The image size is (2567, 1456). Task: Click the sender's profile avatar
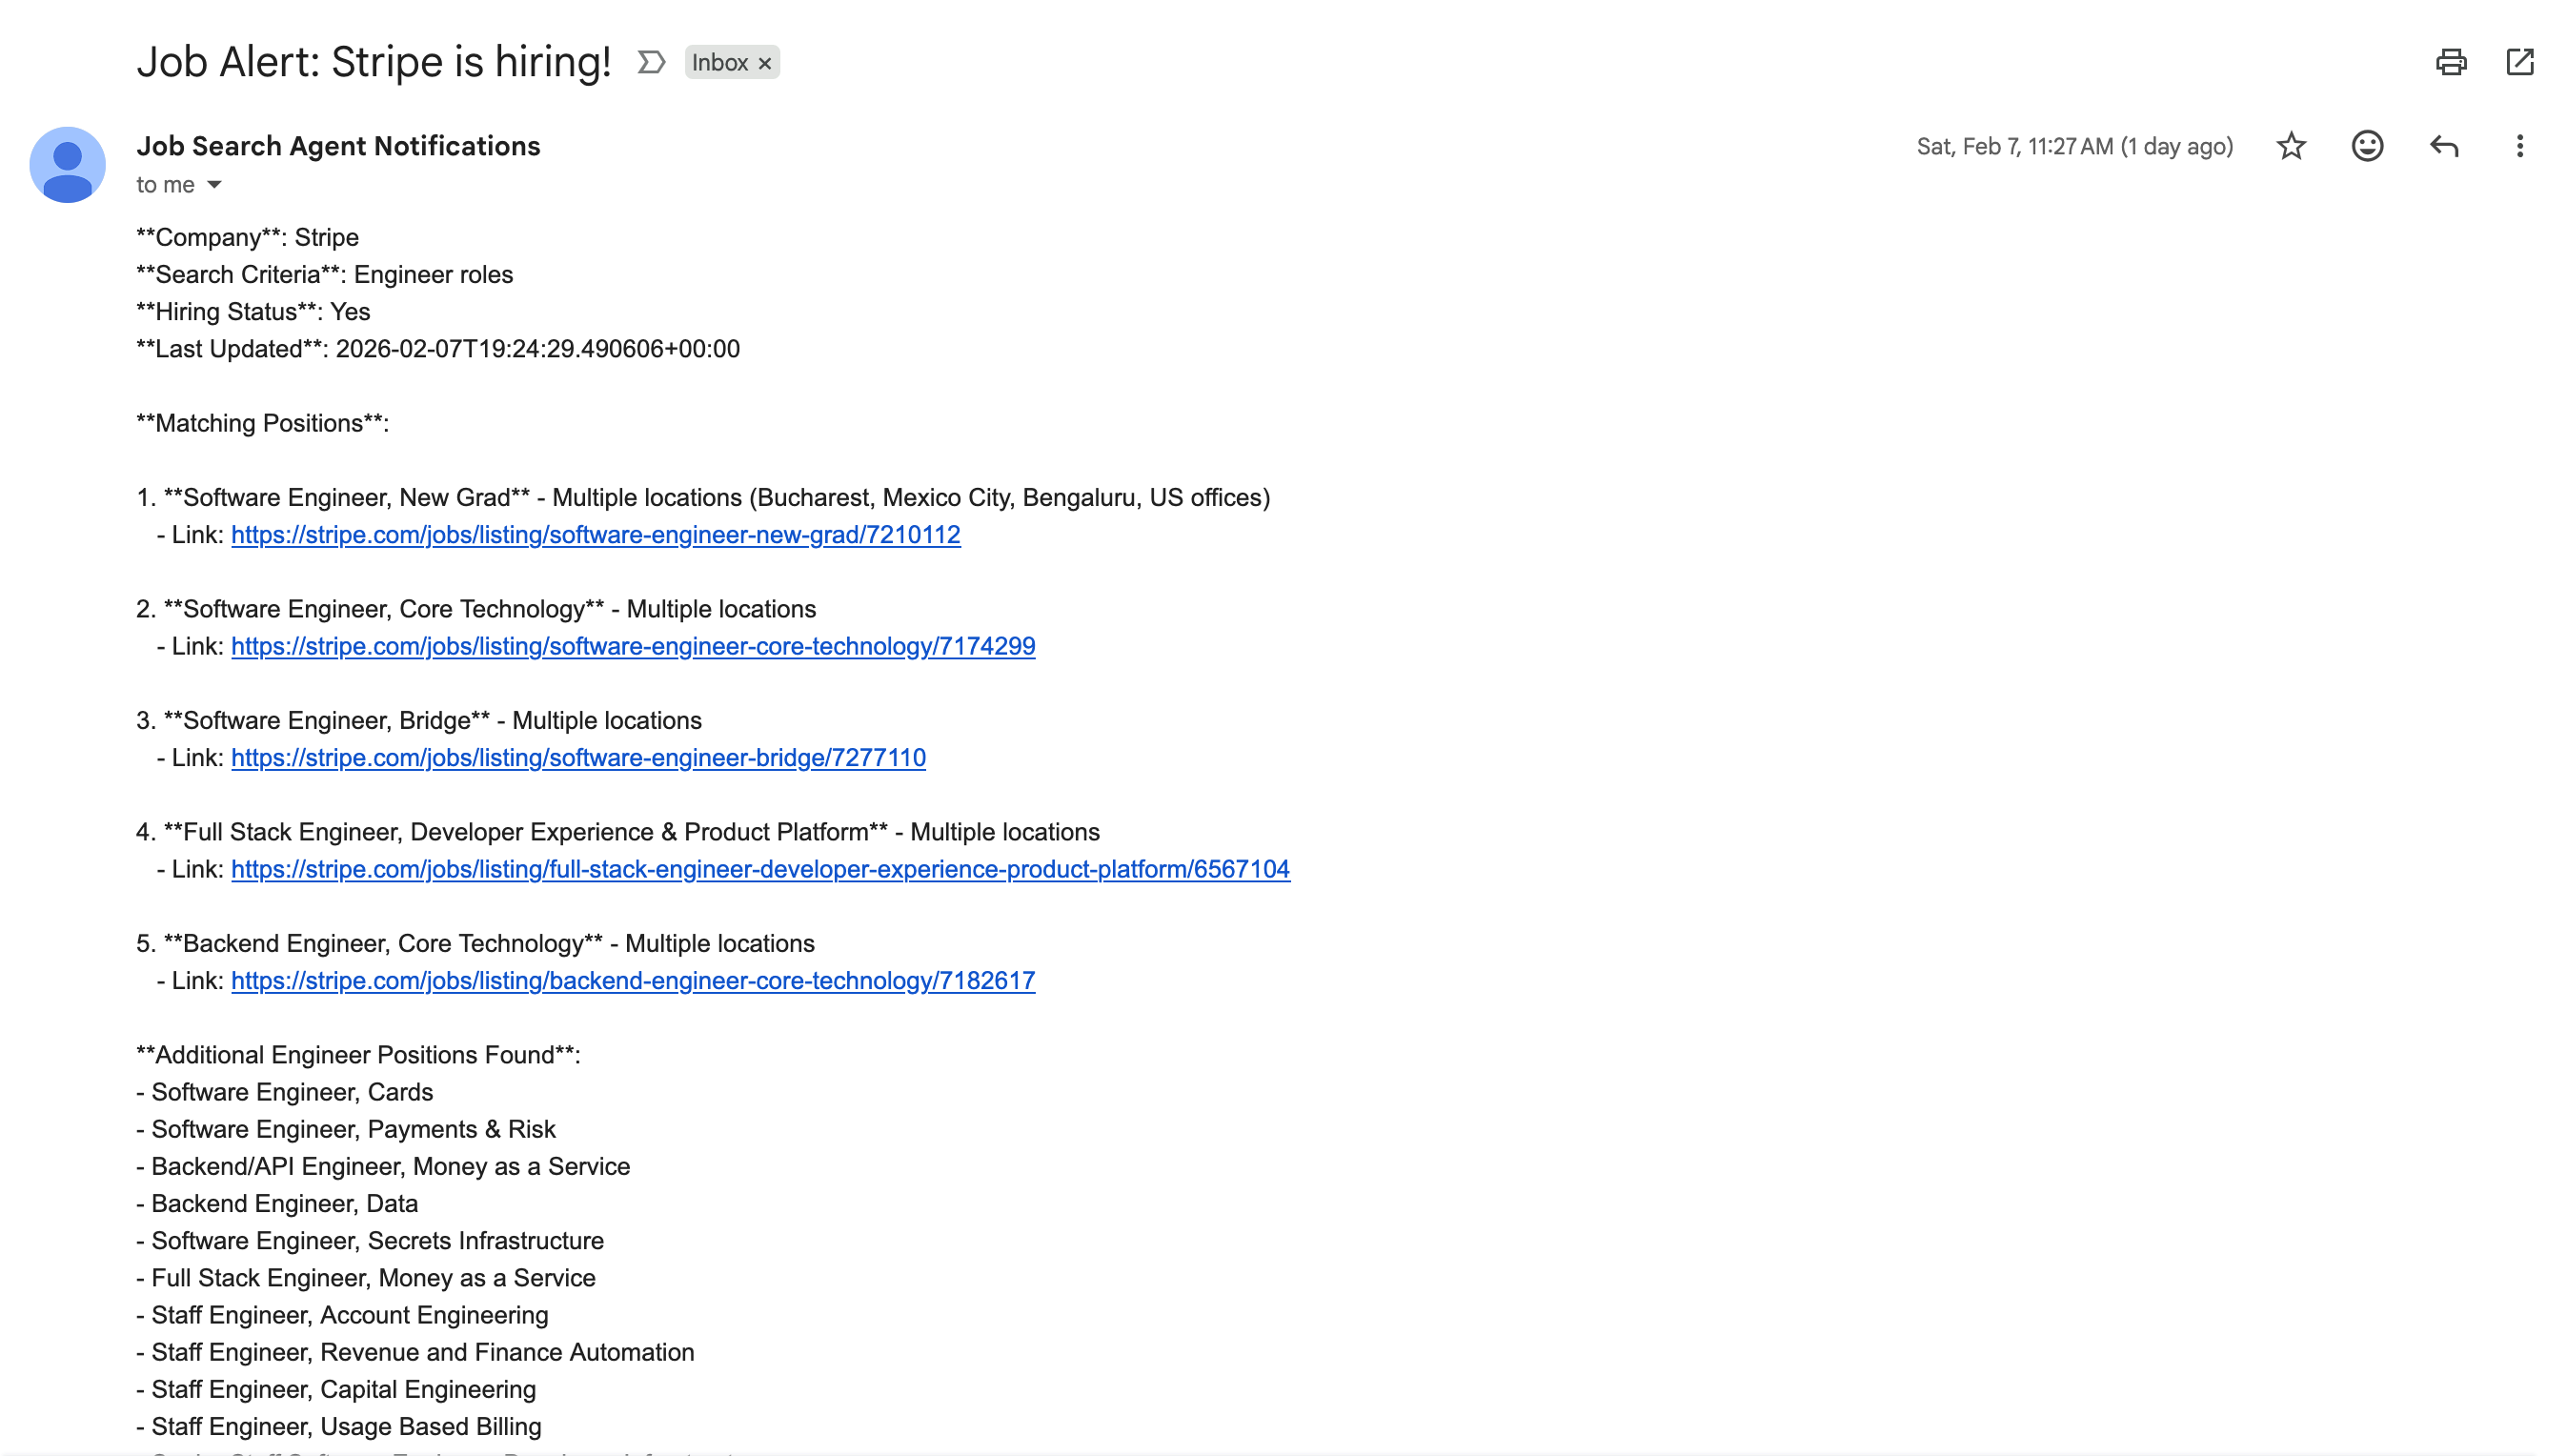(66, 164)
